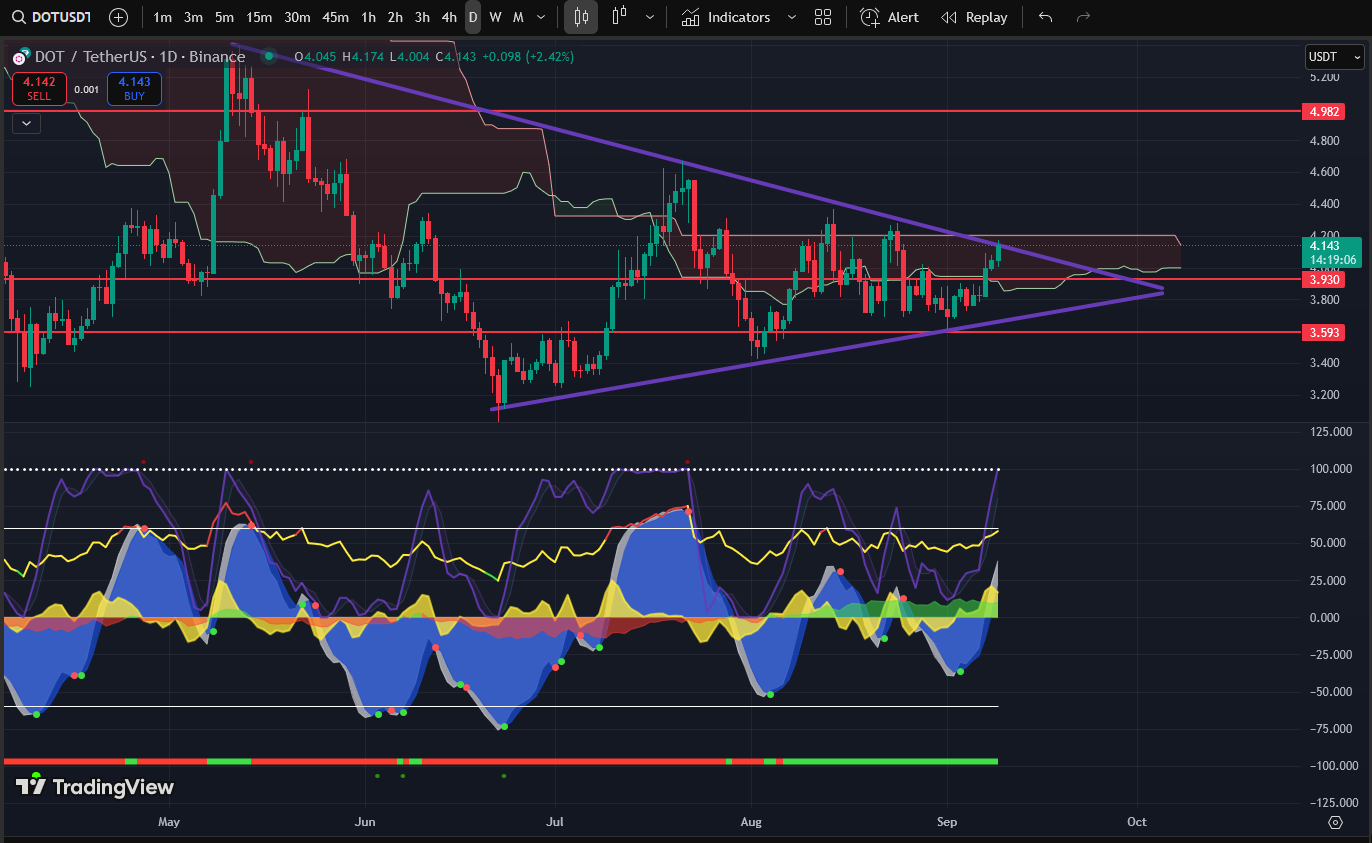The image size is (1372, 843).
Task: Open the Indicators panel
Action: coord(727,17)
